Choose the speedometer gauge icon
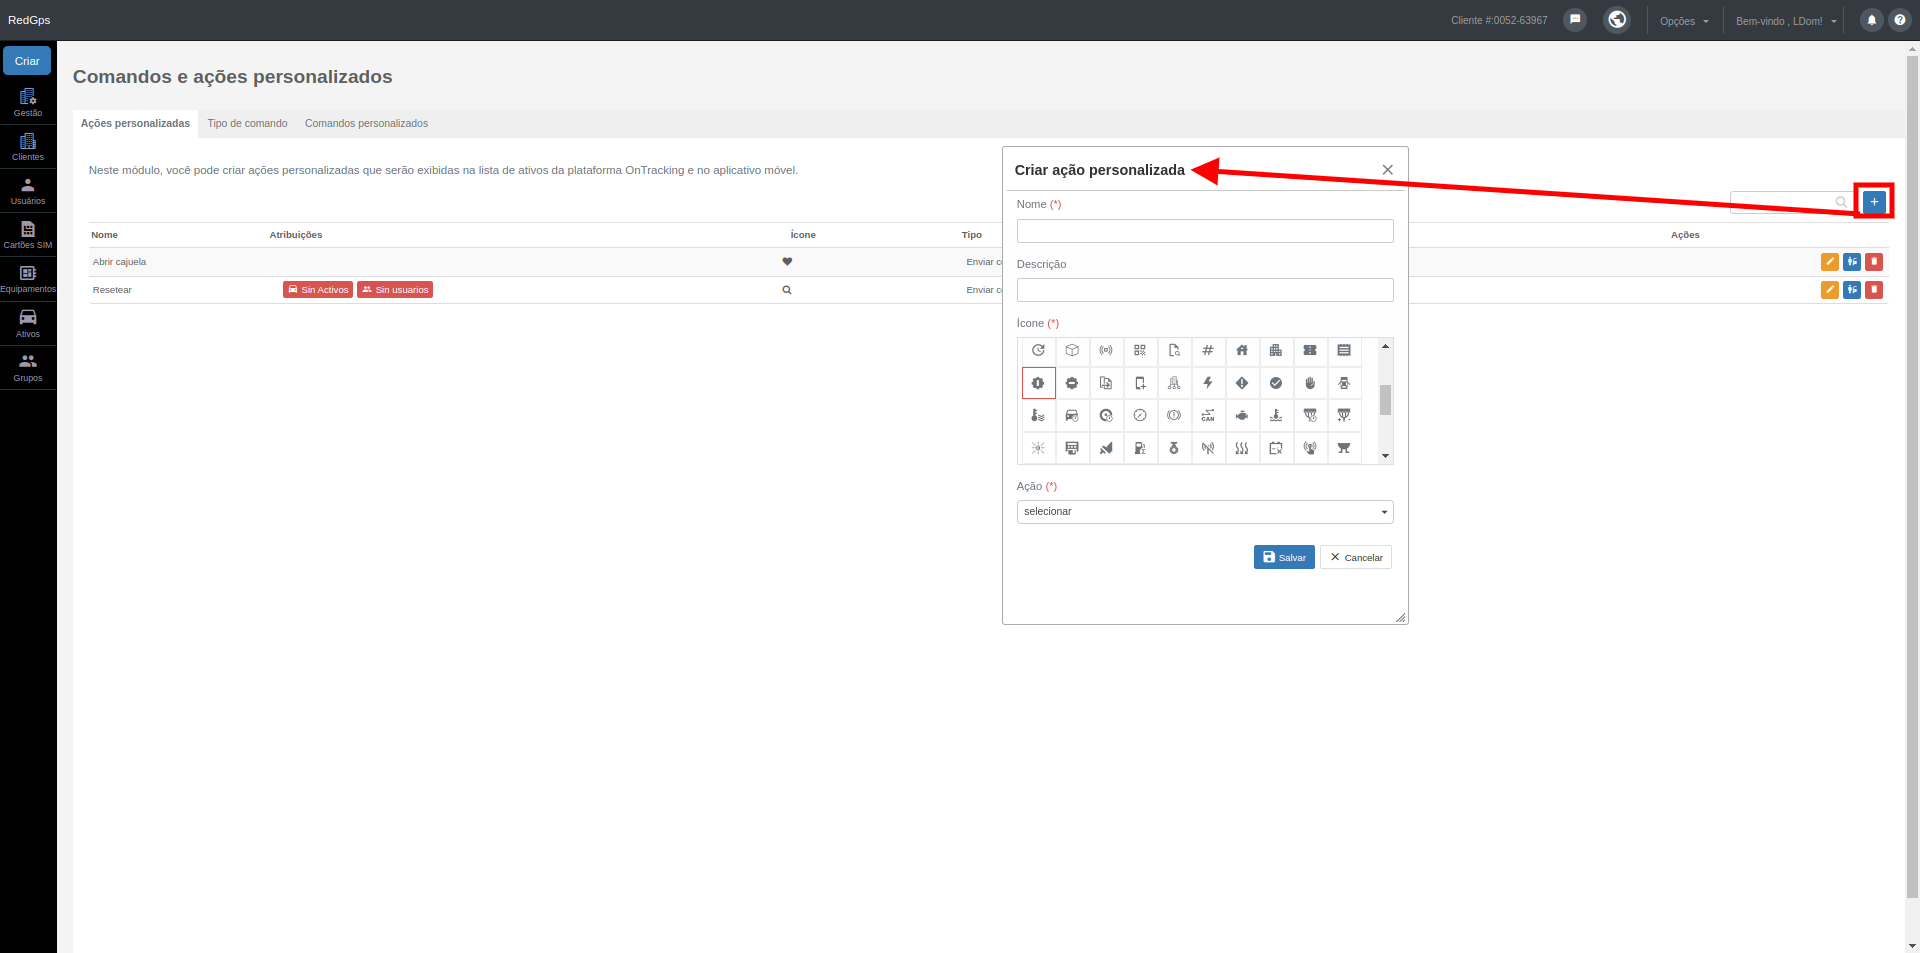 point(1140,416)
